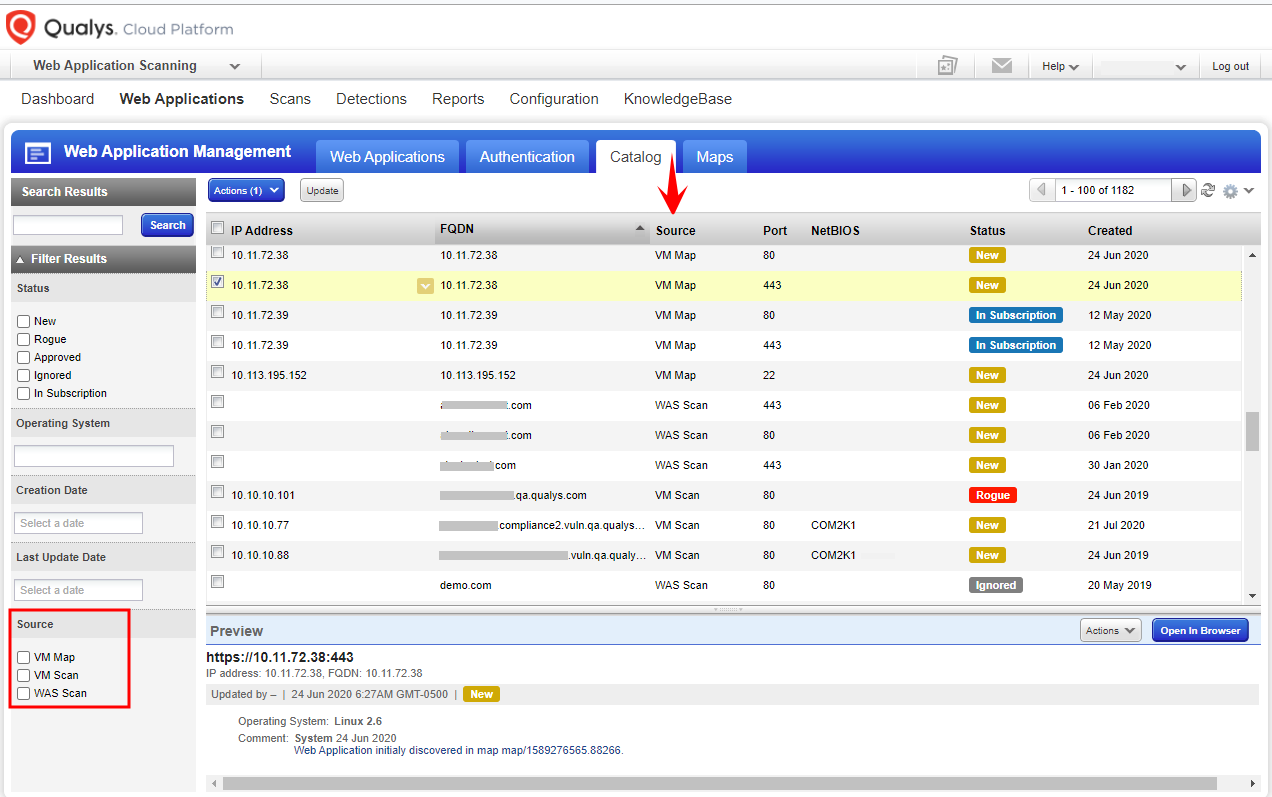
Task: Go to the previous page of results
Action: 1042,190
